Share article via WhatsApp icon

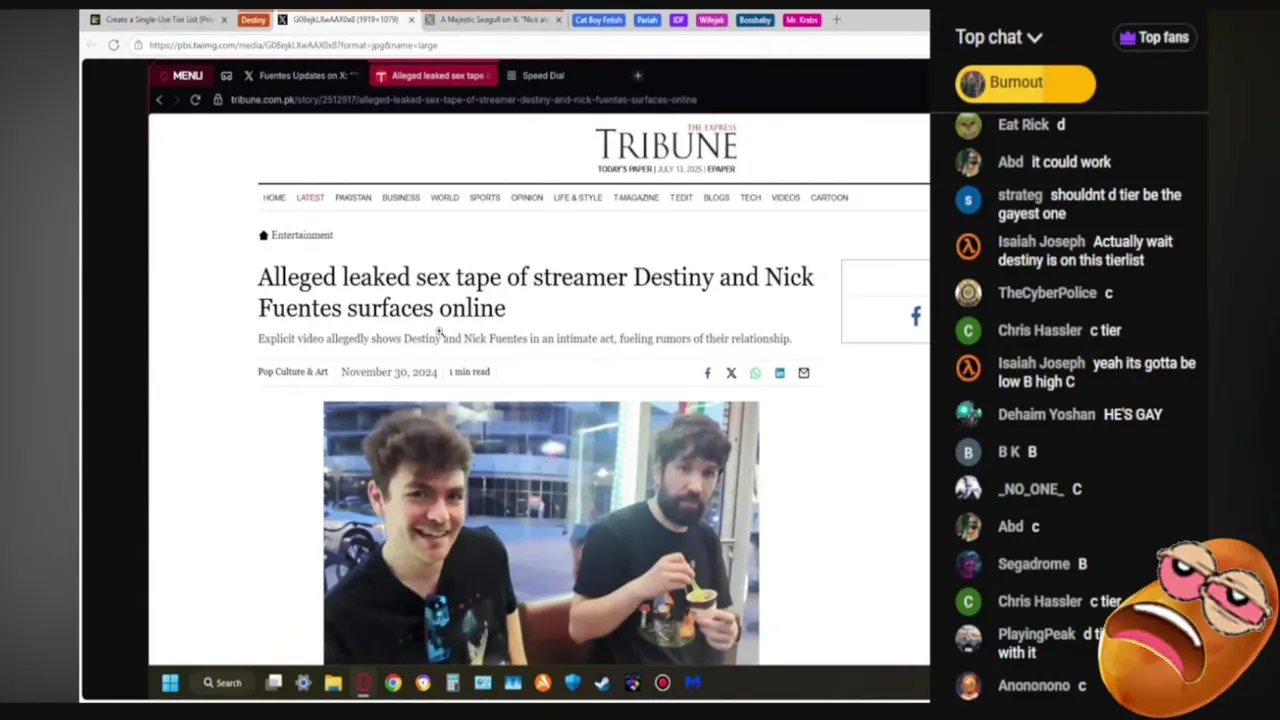click(x=755, y=373)
